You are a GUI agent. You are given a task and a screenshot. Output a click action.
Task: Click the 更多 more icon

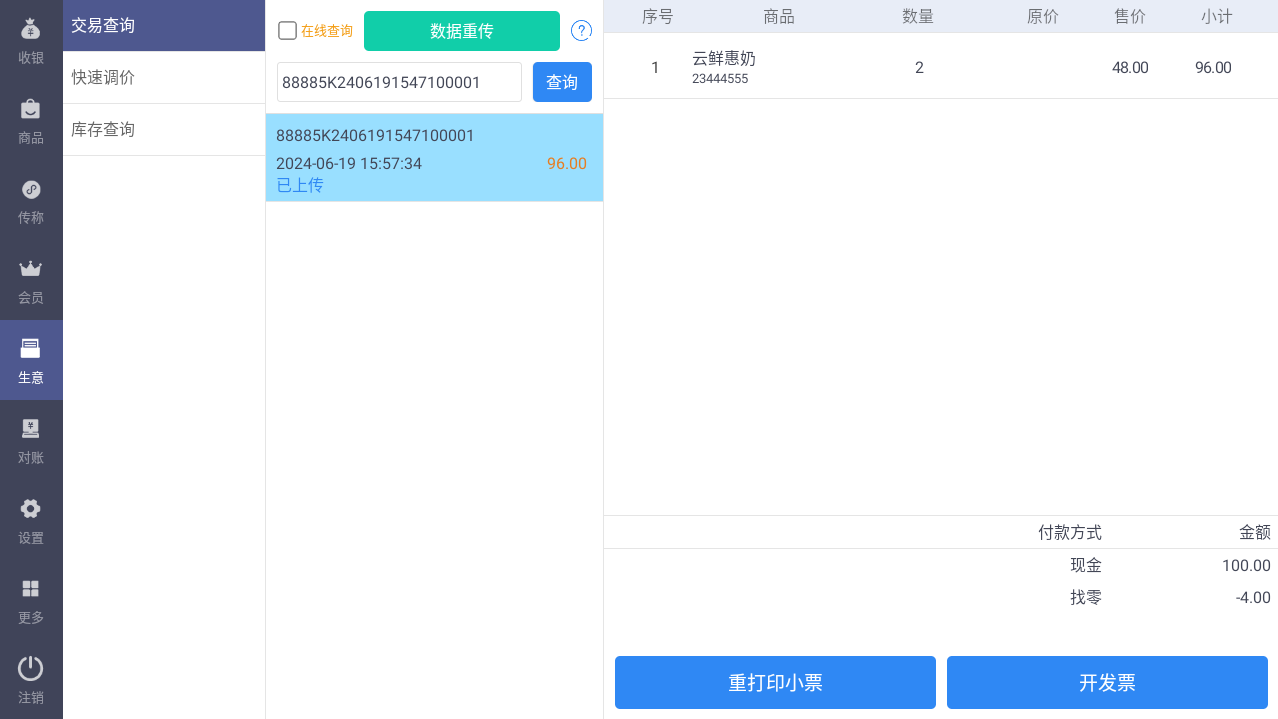click(x=31, y=597)
